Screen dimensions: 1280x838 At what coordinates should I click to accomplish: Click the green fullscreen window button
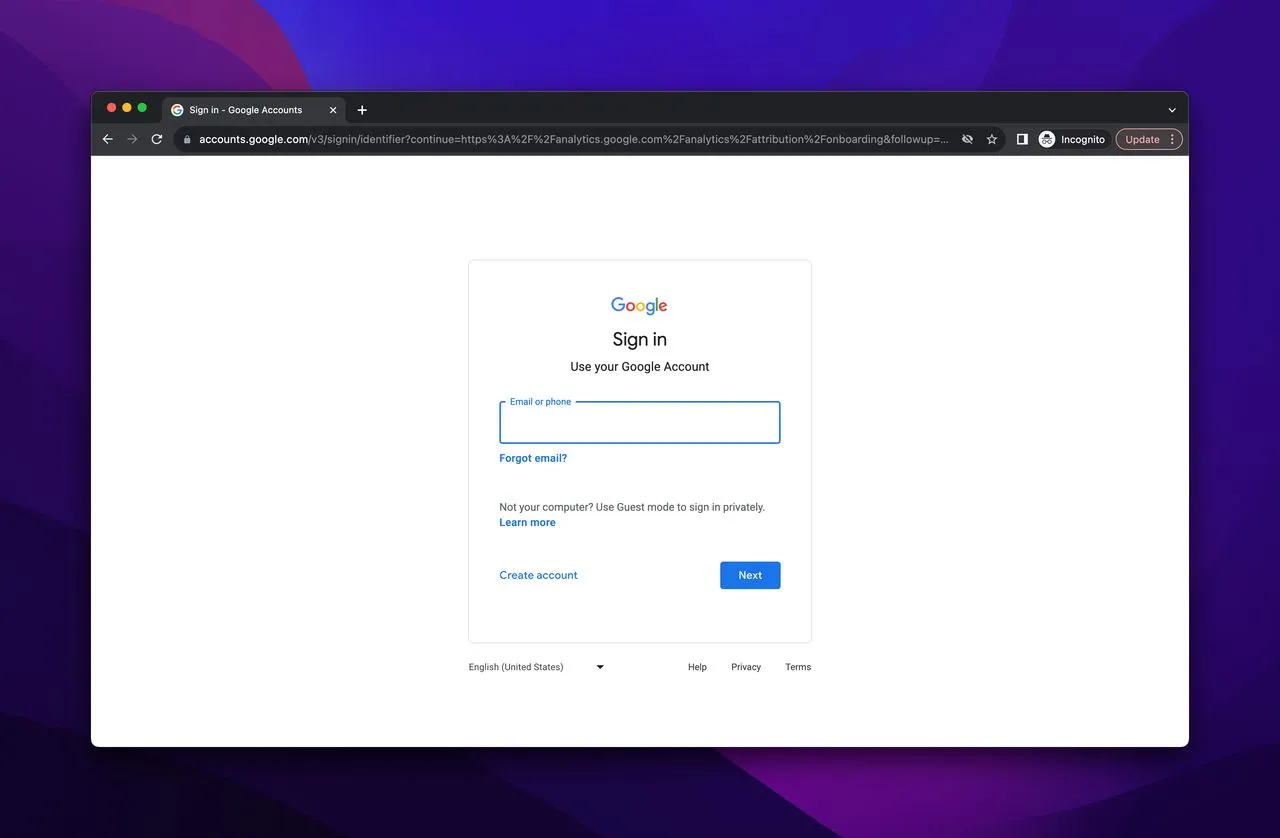pos(142,108)
